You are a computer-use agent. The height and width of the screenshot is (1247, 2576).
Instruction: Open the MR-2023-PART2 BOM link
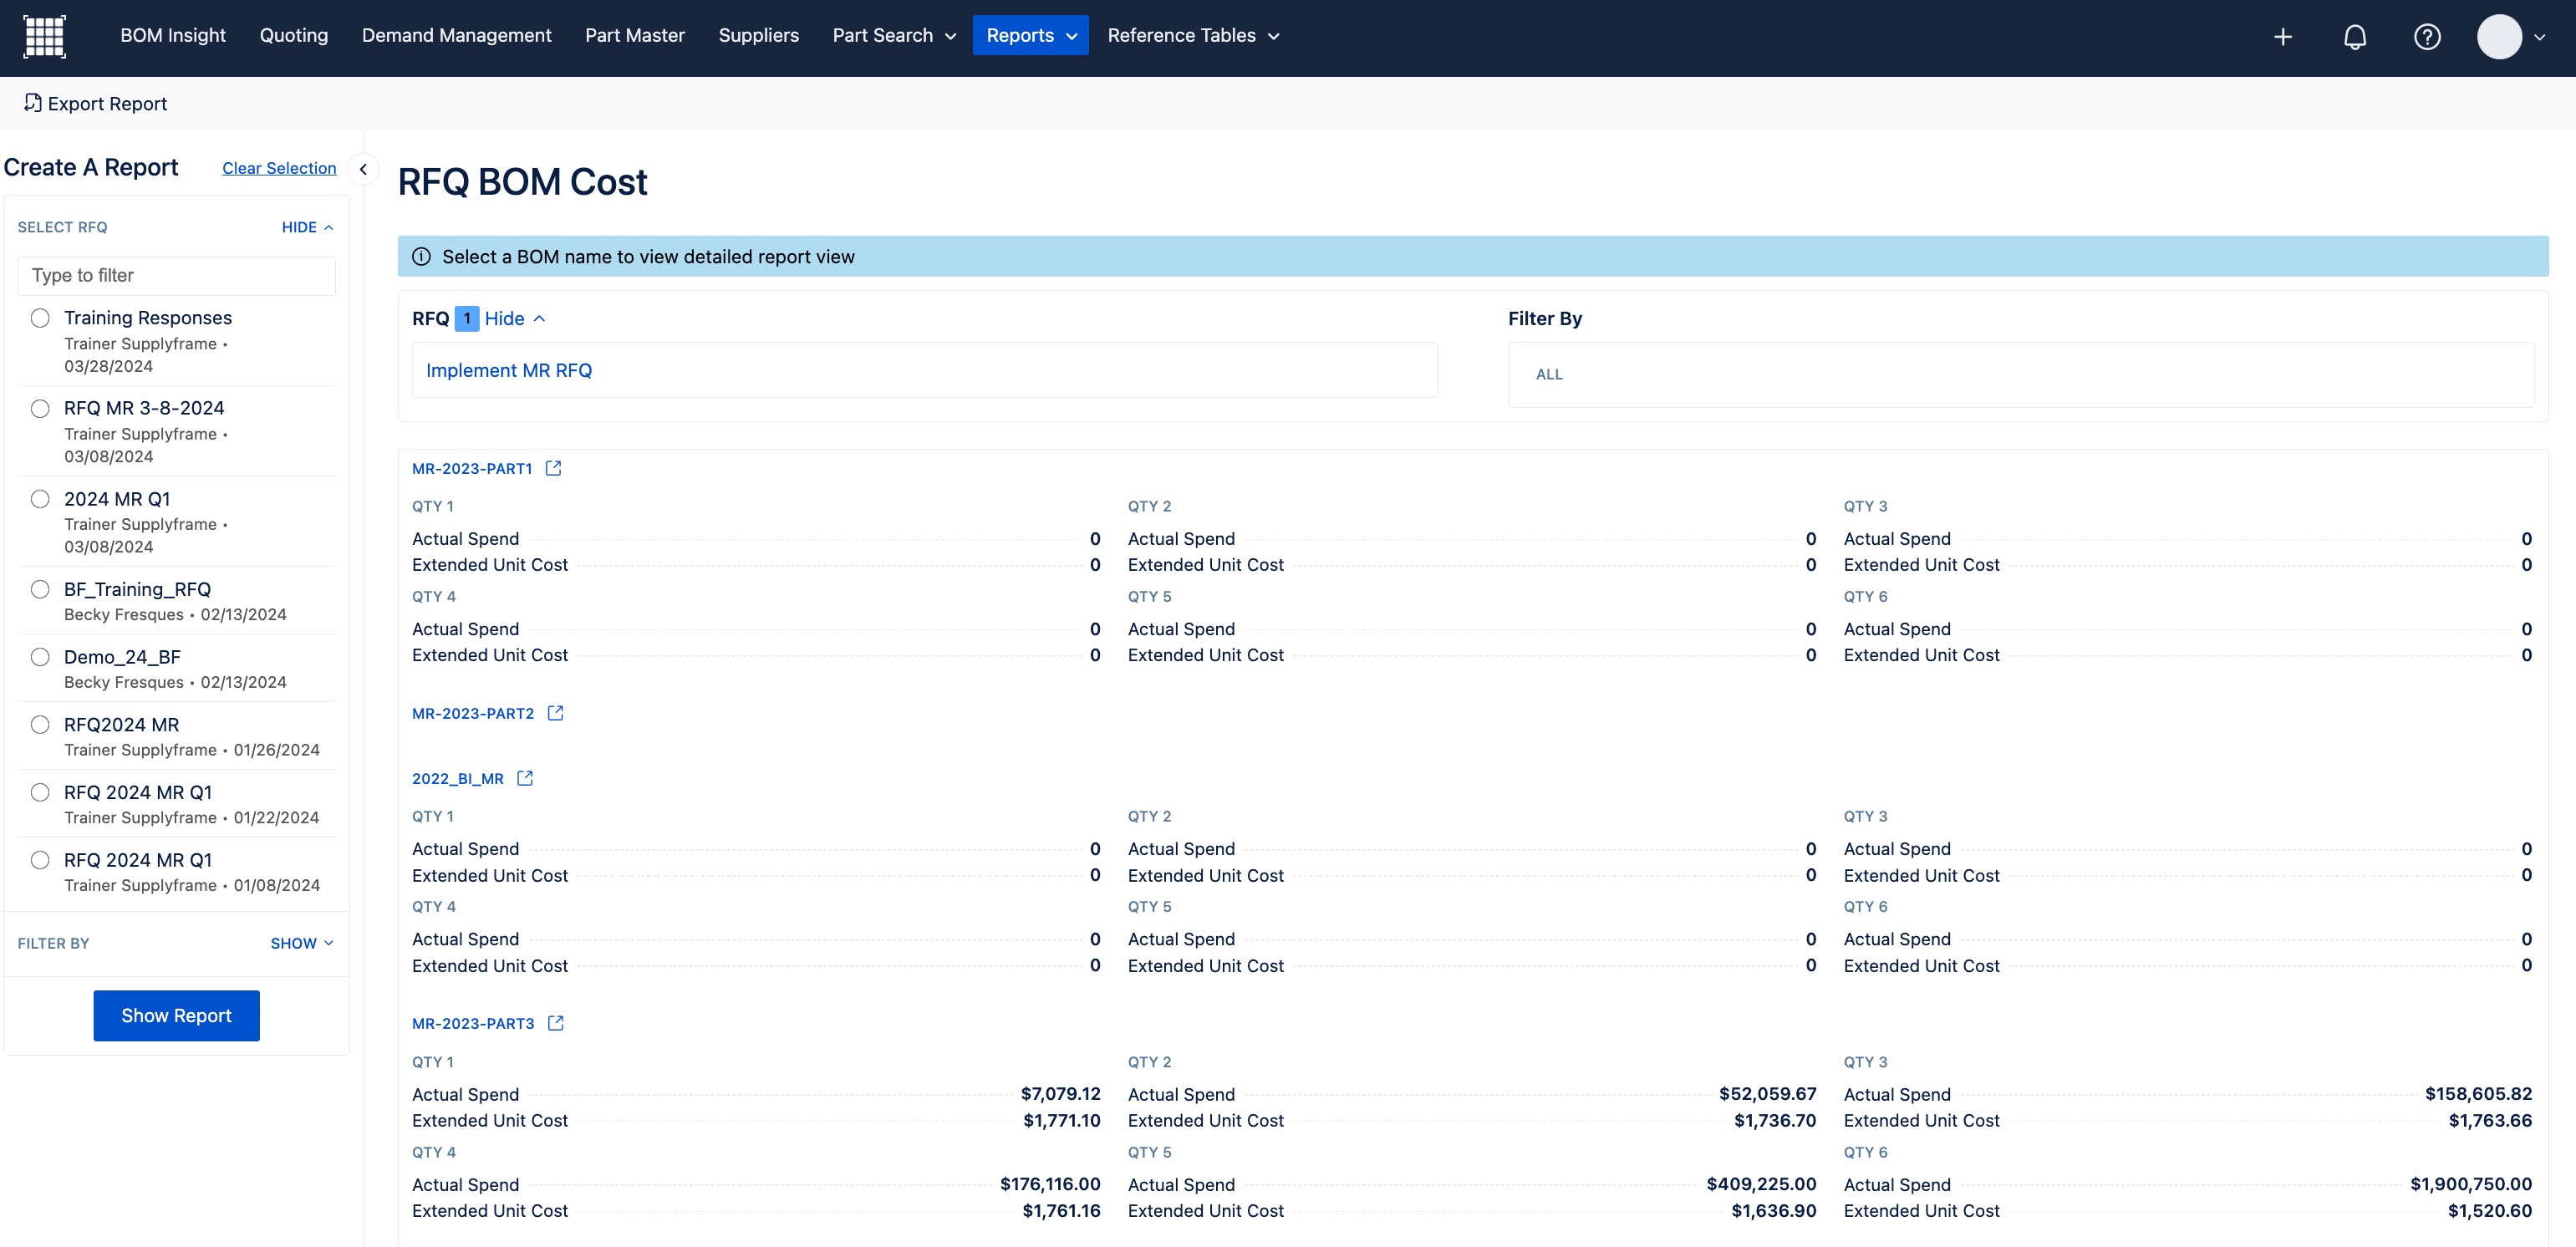point(473,713)
